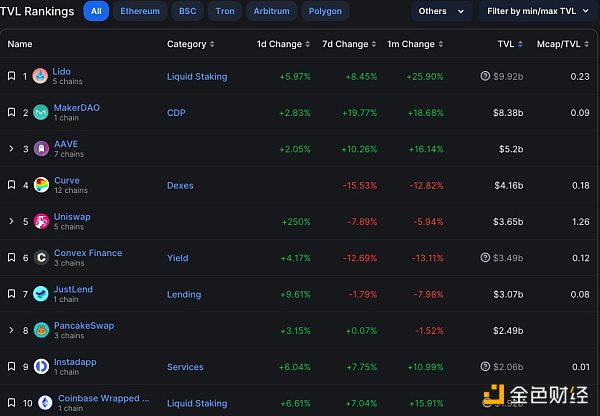Open the Instadapp protocol link
The height and width of the screenshot is (416, 600).
pyautogui.click(x=75, y=362)
